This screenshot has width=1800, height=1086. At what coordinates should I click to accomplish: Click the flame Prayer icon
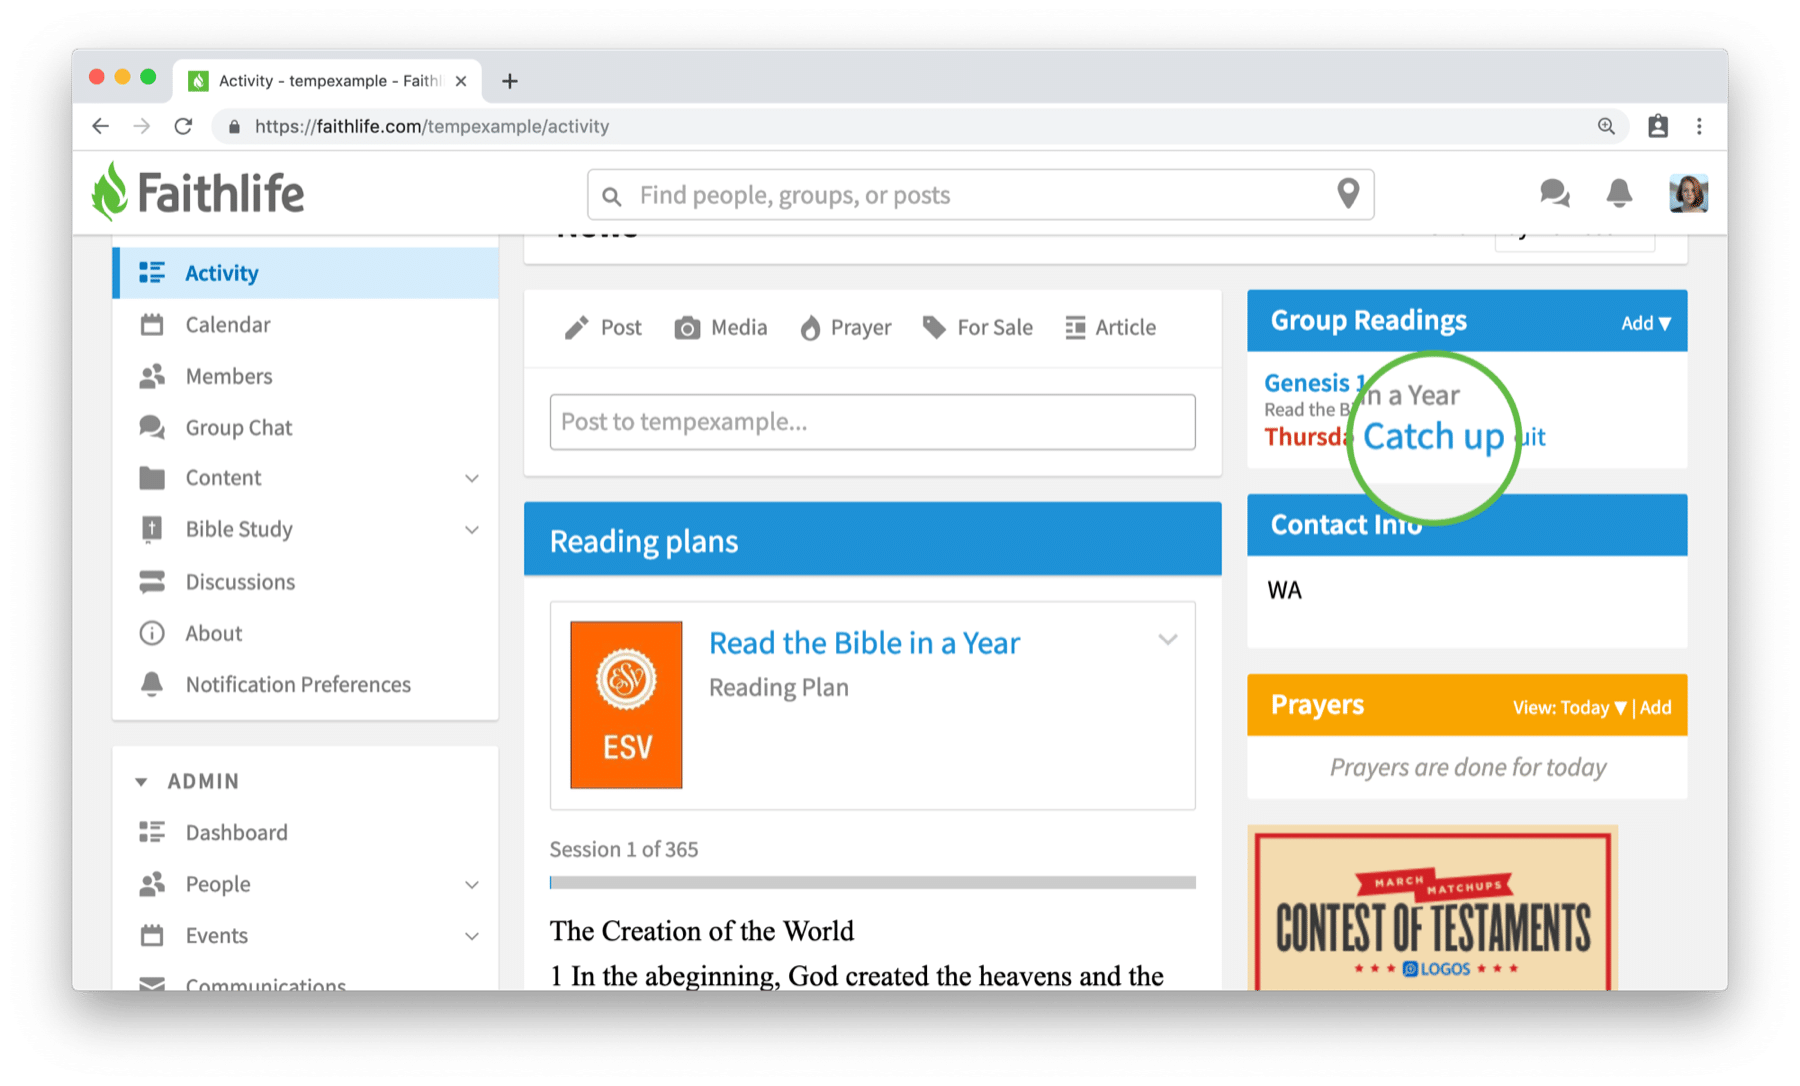point(810,328)
